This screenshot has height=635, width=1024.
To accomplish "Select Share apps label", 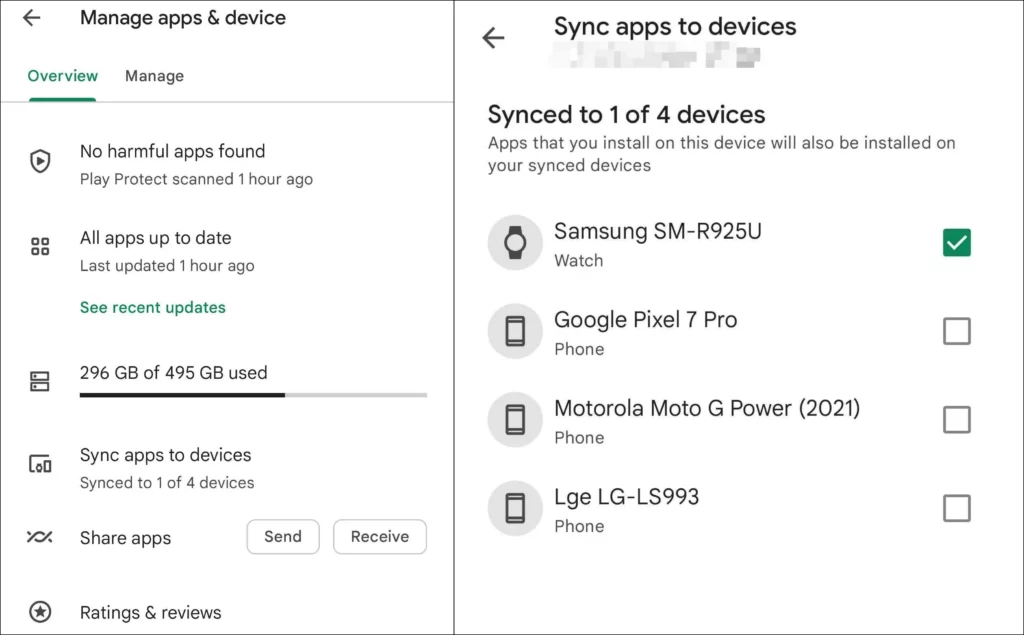I will point(125,538).
